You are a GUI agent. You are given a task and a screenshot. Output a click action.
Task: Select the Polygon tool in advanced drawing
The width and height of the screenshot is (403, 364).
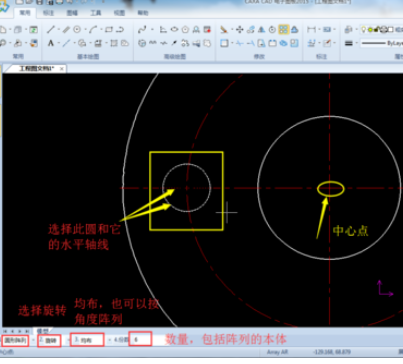[x=185, y=29]
